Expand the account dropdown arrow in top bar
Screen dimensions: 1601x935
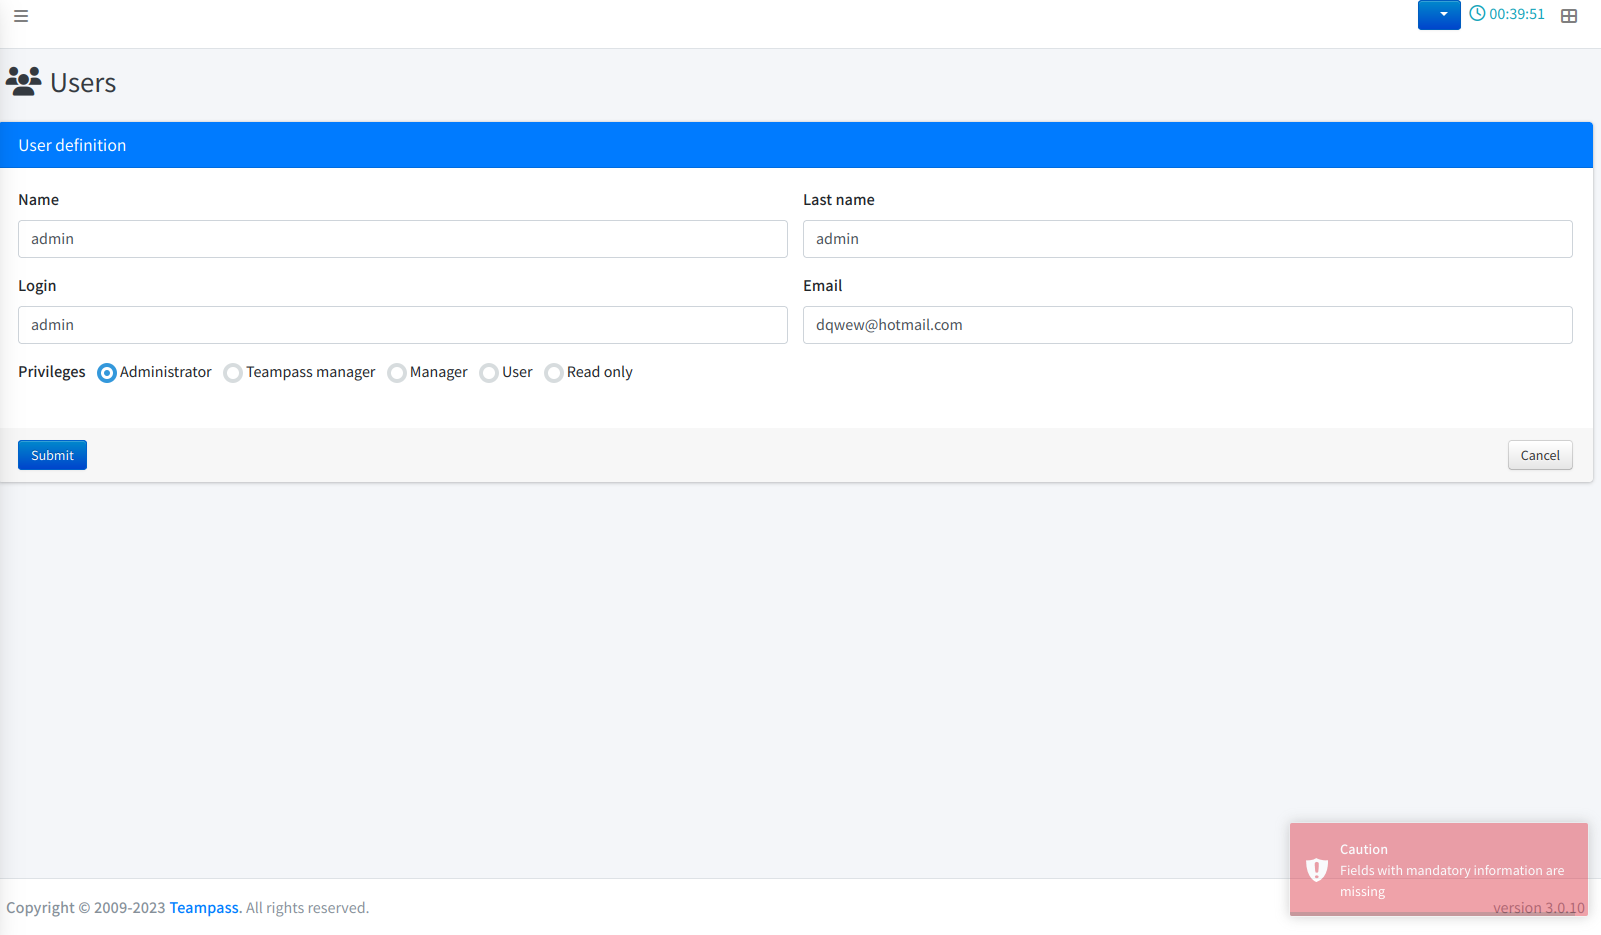tap(1443, 16)
